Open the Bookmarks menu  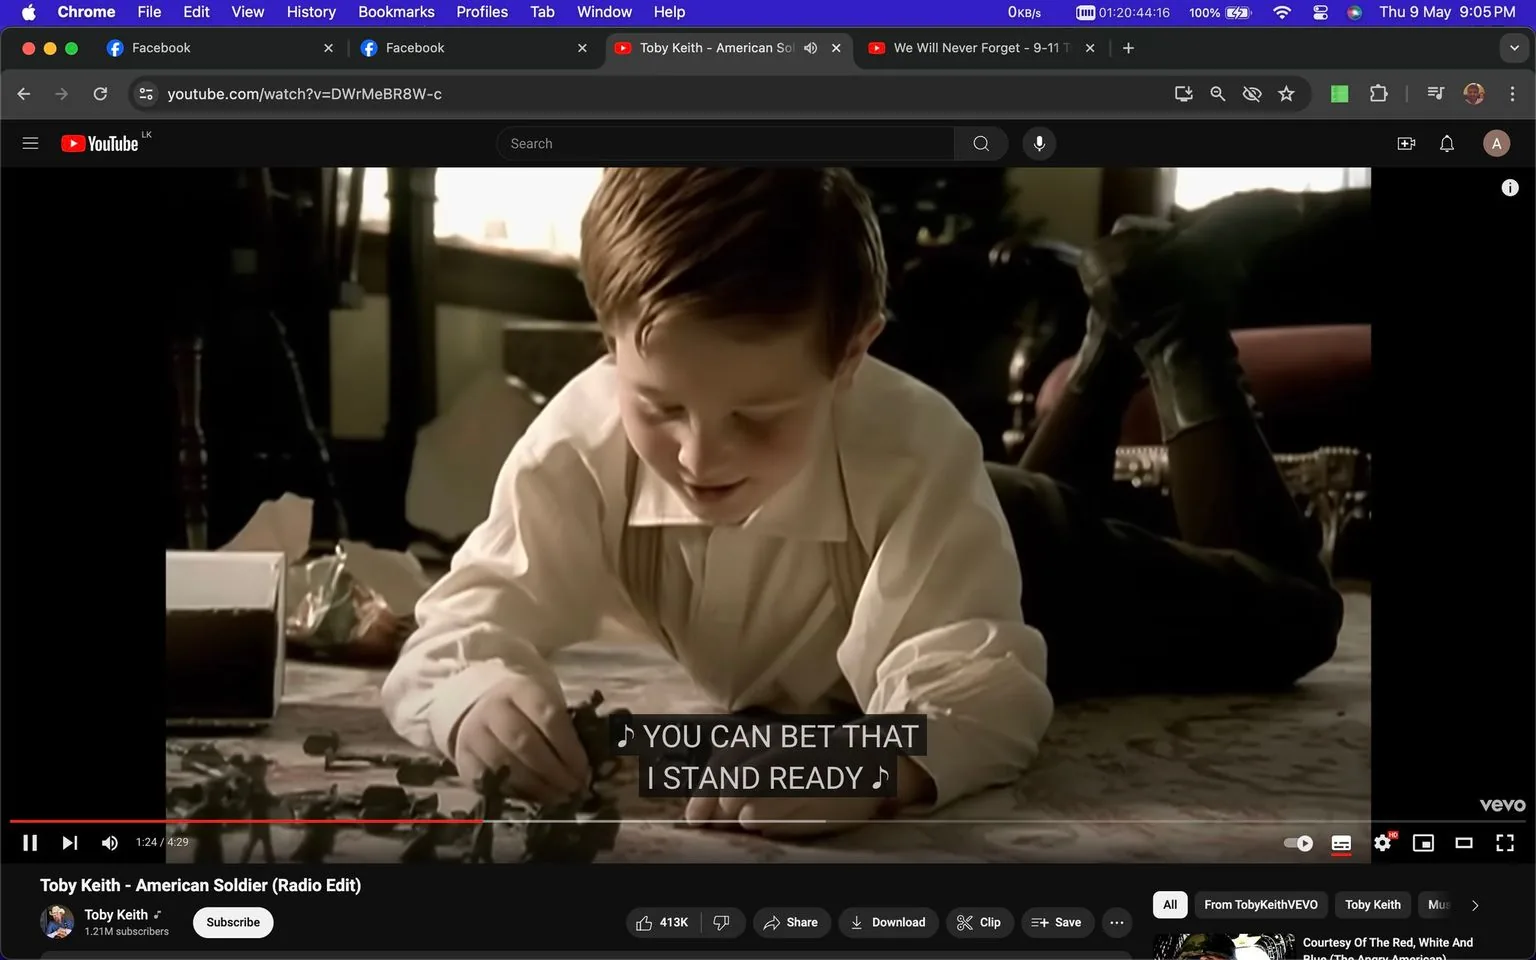pos(395,11)
